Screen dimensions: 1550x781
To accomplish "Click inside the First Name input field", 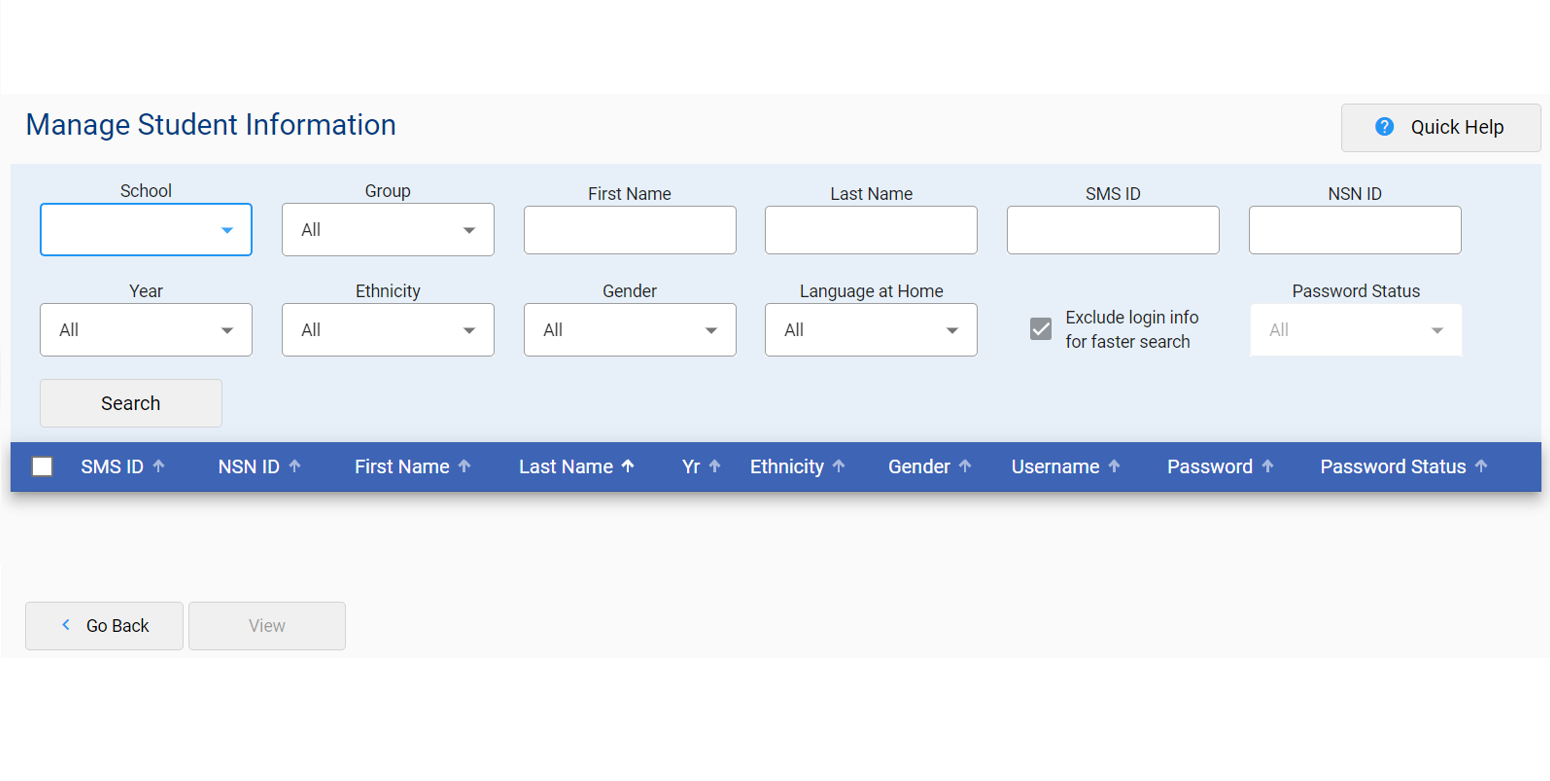I will 629,230.
